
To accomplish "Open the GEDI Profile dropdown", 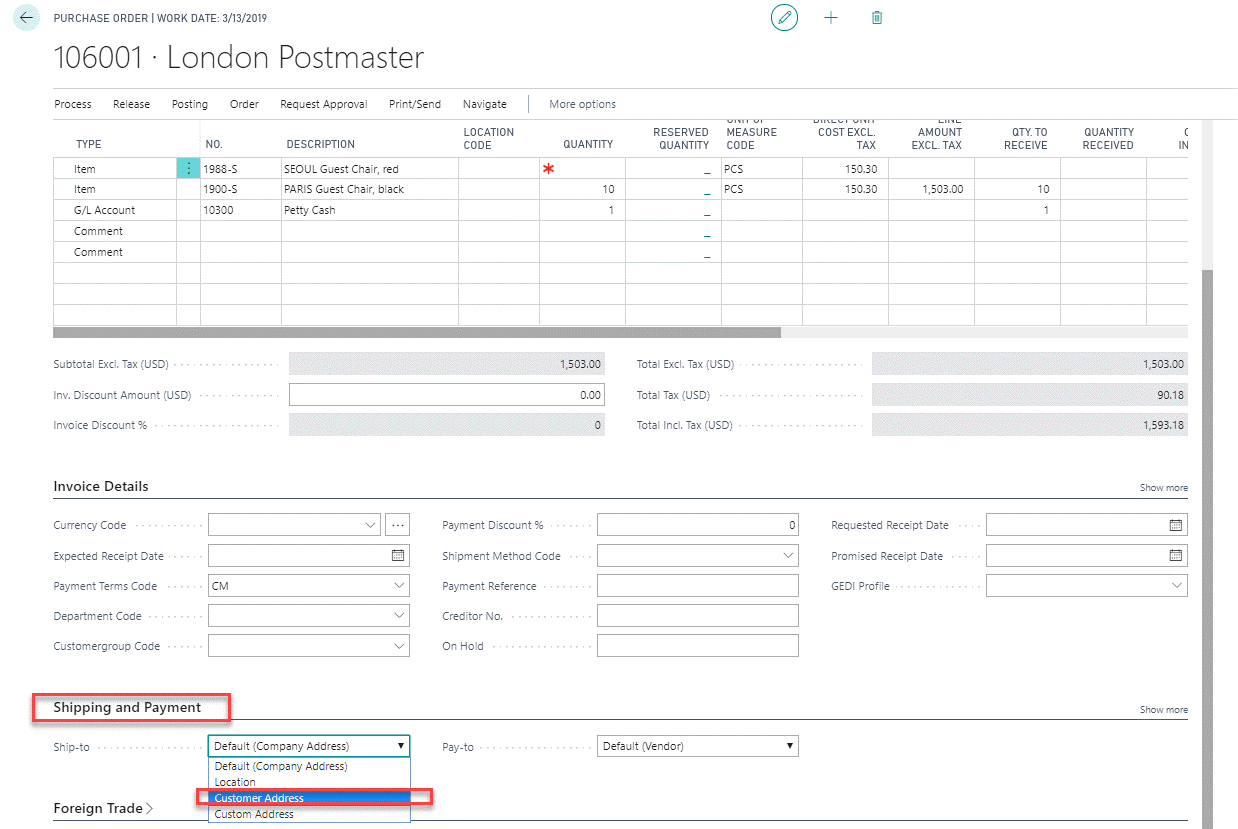I will [x=1177, y=586].
